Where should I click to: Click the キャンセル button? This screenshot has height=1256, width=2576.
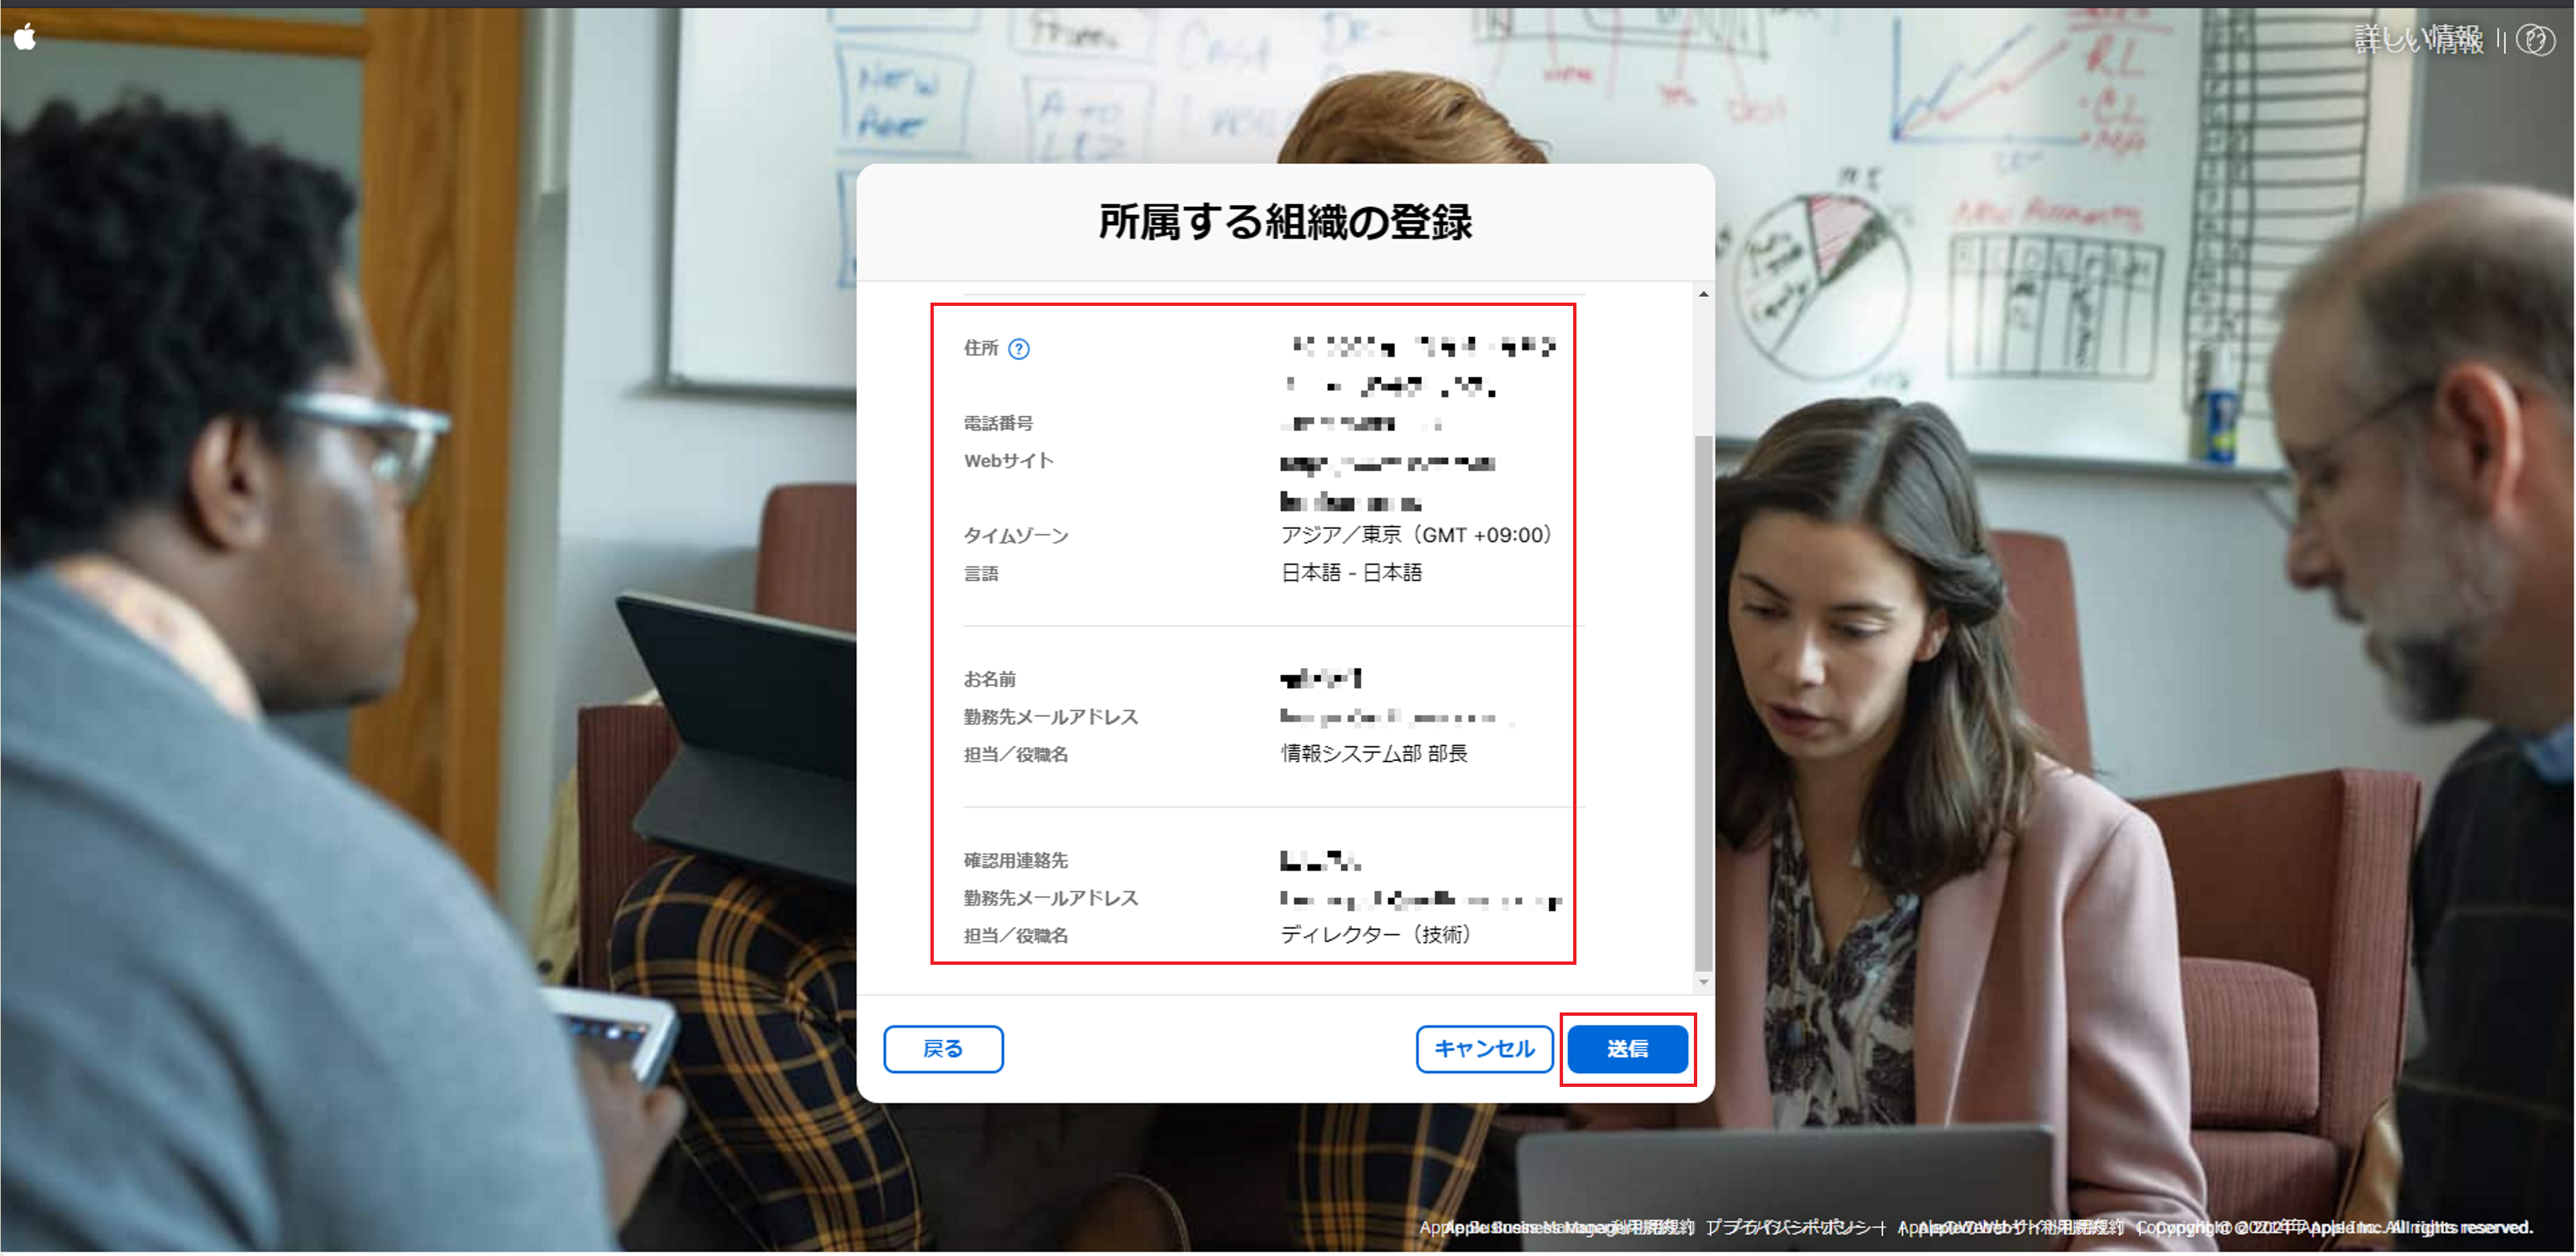click(x=1484, y=1049)
